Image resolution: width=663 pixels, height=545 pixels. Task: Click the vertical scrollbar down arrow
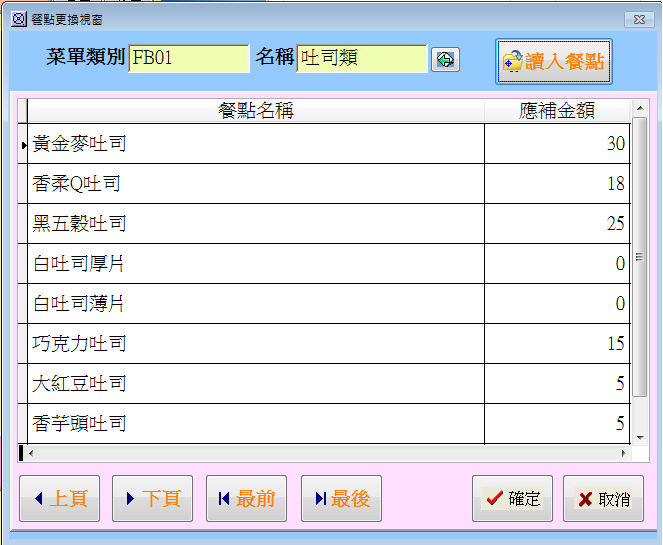click(x=640, y=437)
